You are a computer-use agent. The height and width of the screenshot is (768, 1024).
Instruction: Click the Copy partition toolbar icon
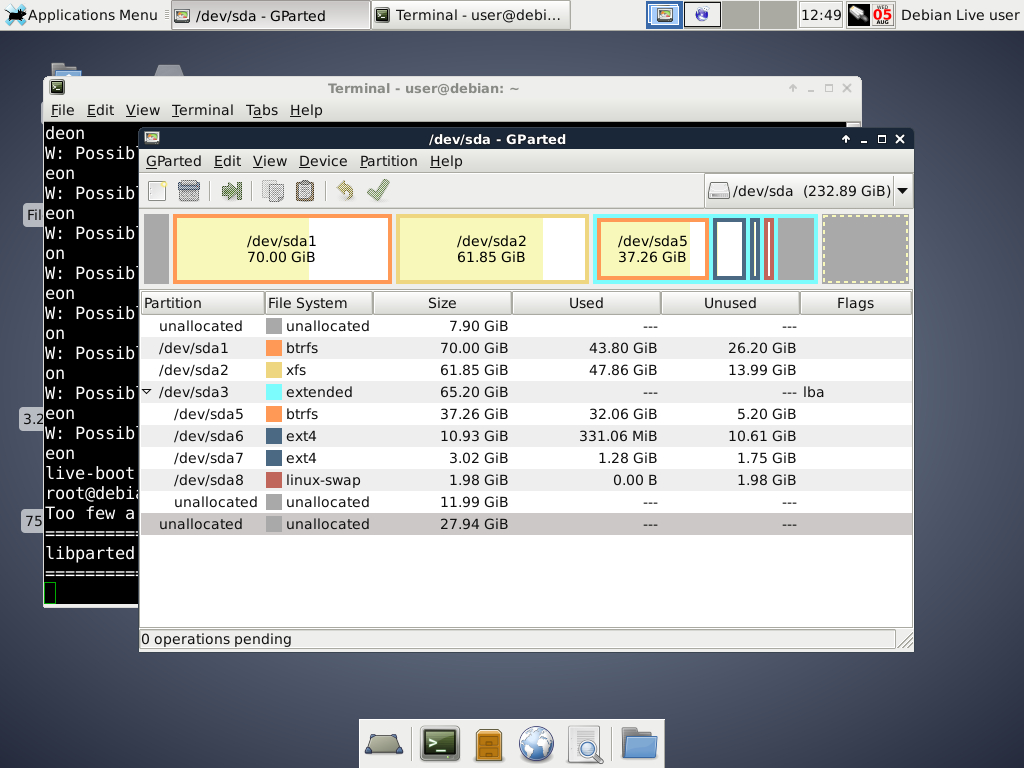pos(273,191)
